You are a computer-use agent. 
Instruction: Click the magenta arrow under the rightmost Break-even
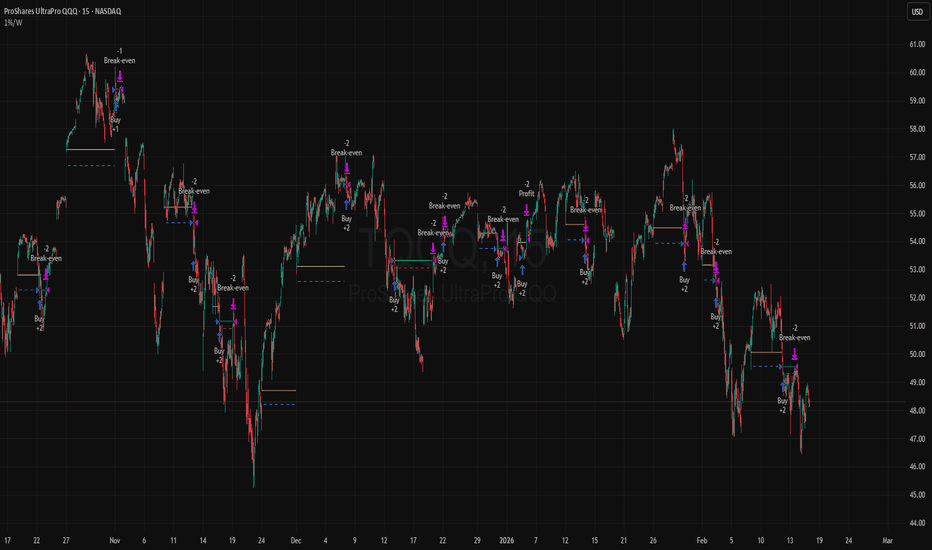795,353
